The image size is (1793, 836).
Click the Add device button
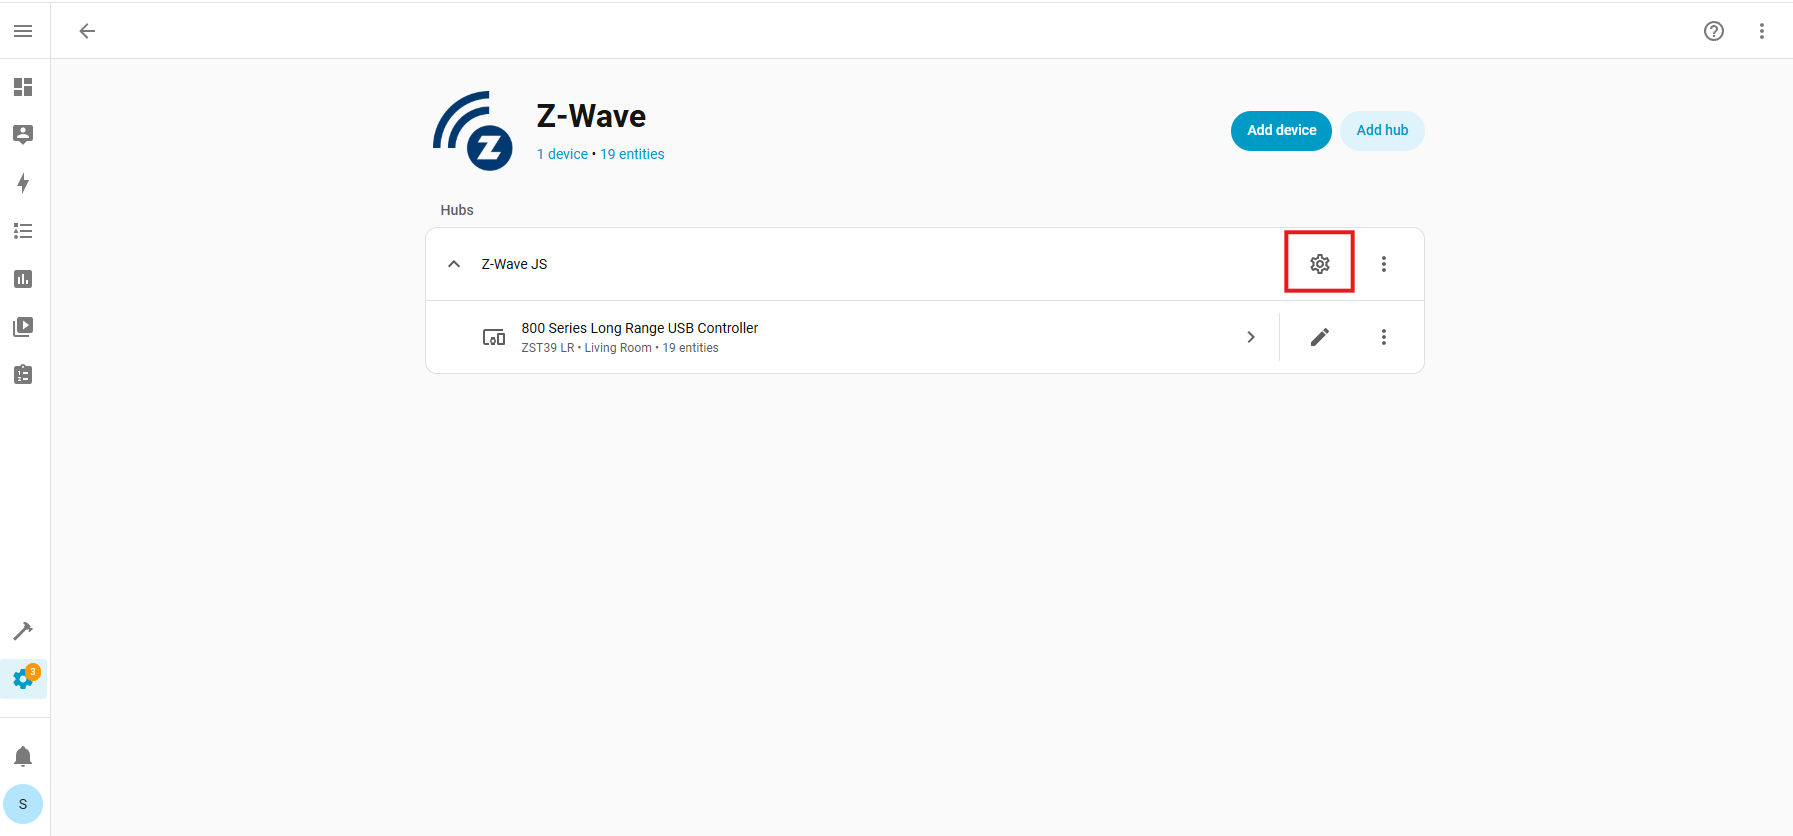point(1281,131)
